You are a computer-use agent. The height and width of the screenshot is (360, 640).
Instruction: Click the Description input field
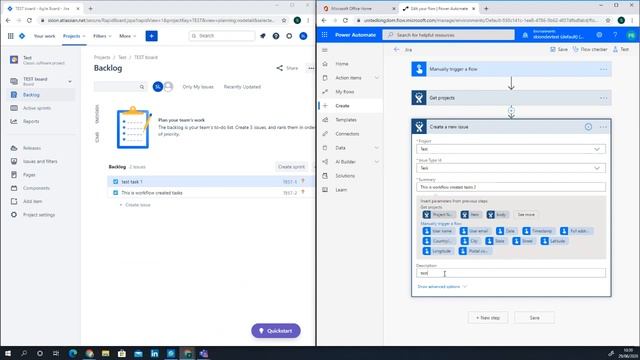pyautogui.click(x=511, y=273)
